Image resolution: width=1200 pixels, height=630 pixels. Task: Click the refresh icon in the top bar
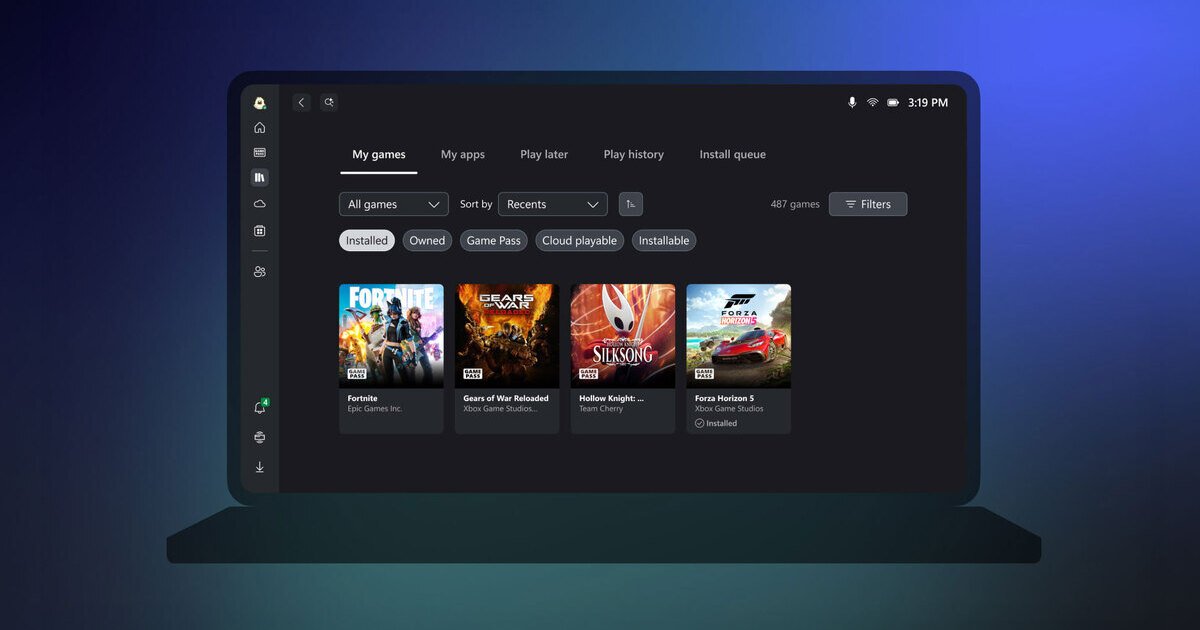point(329,102)
